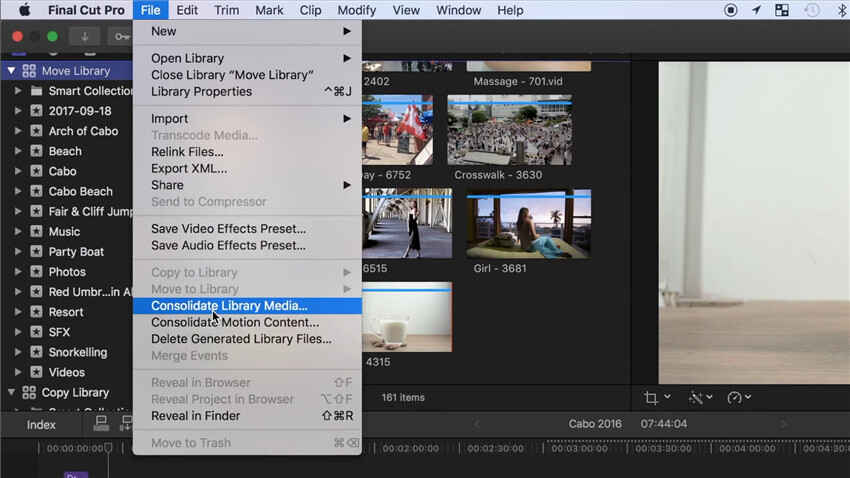Click the event star icon beside Videos
This screenshot has height=478, width=850.
(x=36, y=372)
